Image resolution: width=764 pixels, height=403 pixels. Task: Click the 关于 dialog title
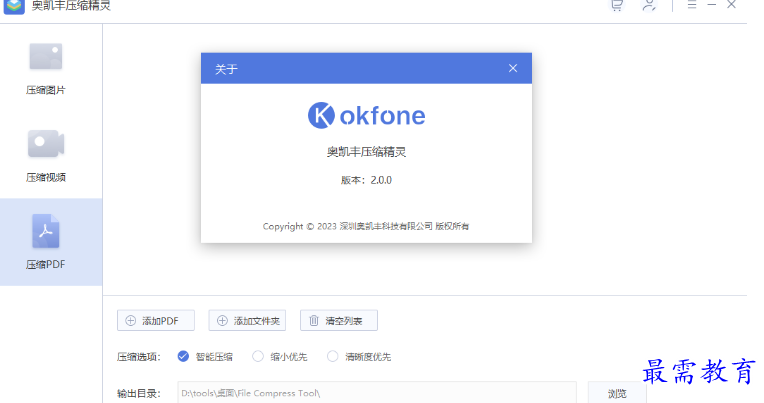click(226, 69)
